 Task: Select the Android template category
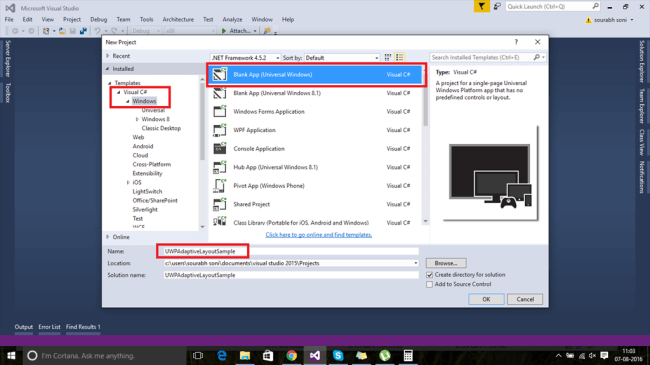coord(143,146)
